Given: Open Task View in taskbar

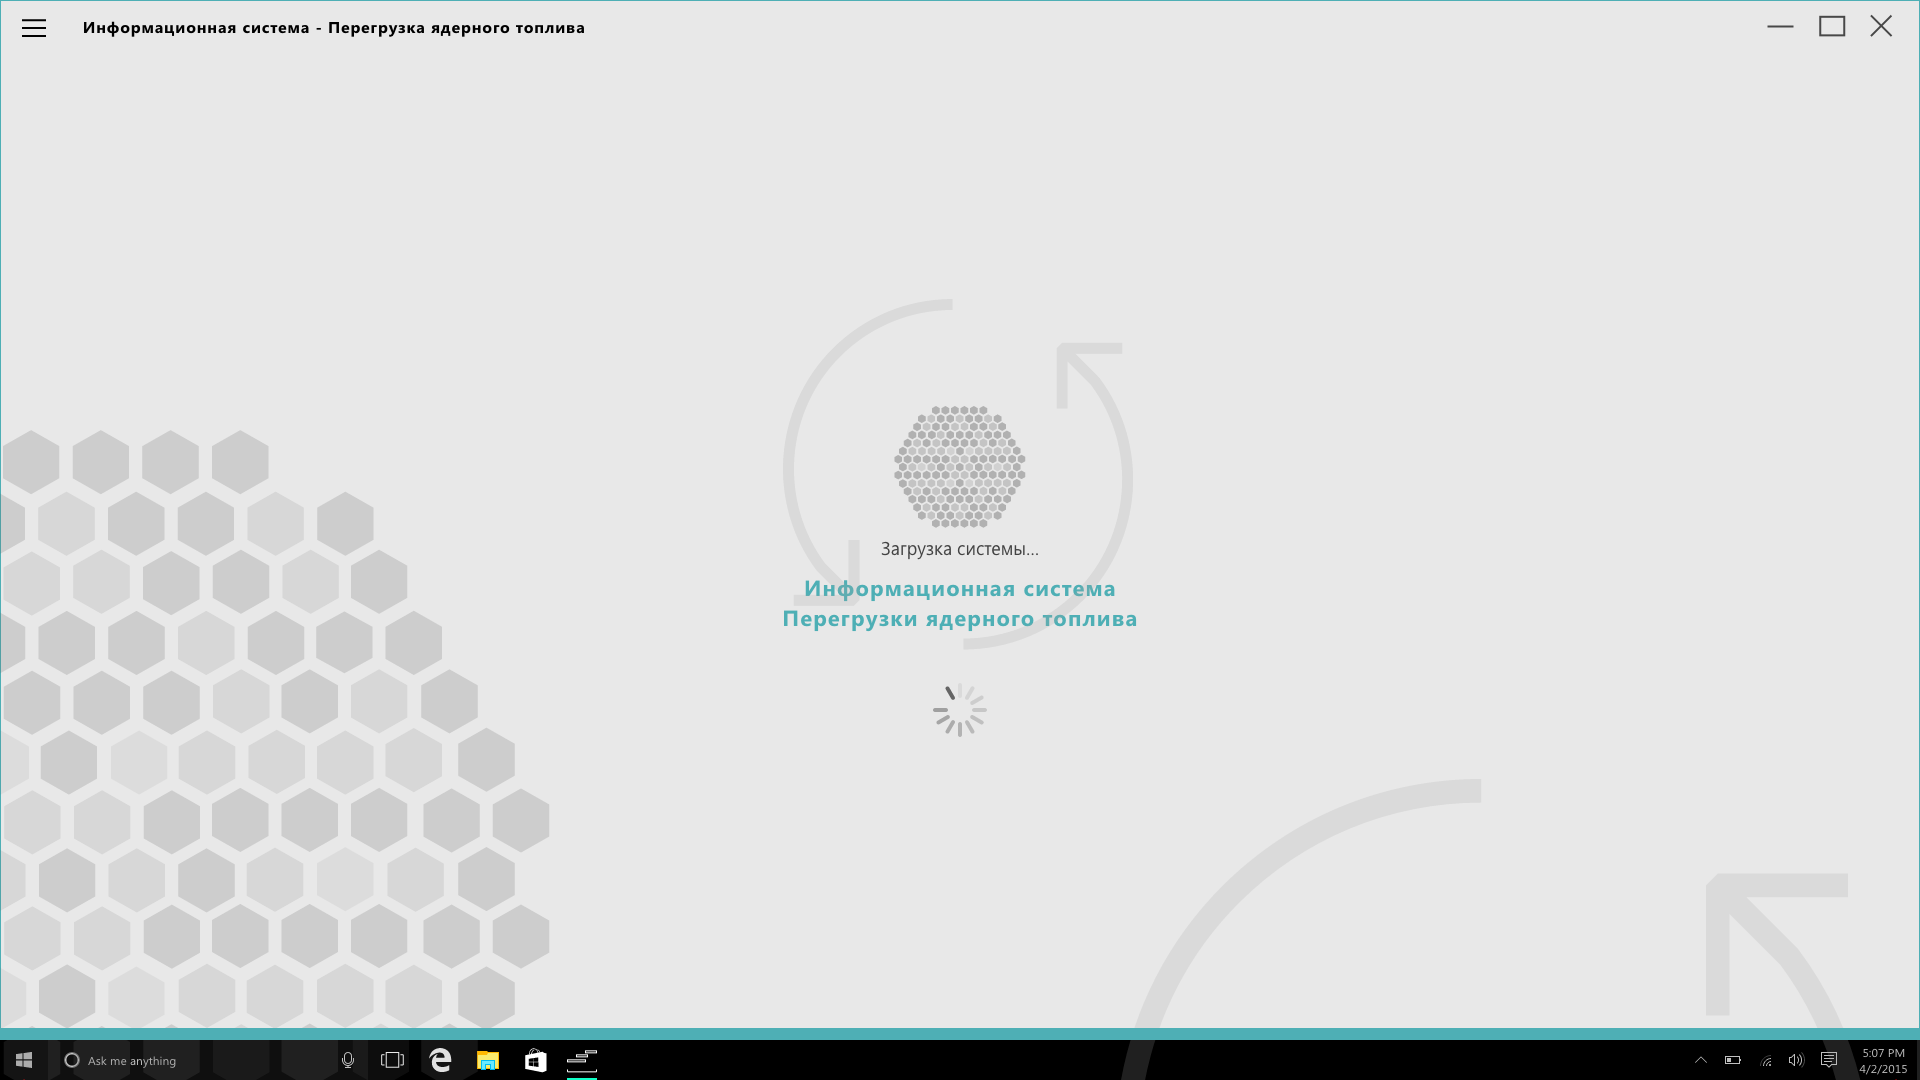Looking at the screenshot, I should point(392,1060).
